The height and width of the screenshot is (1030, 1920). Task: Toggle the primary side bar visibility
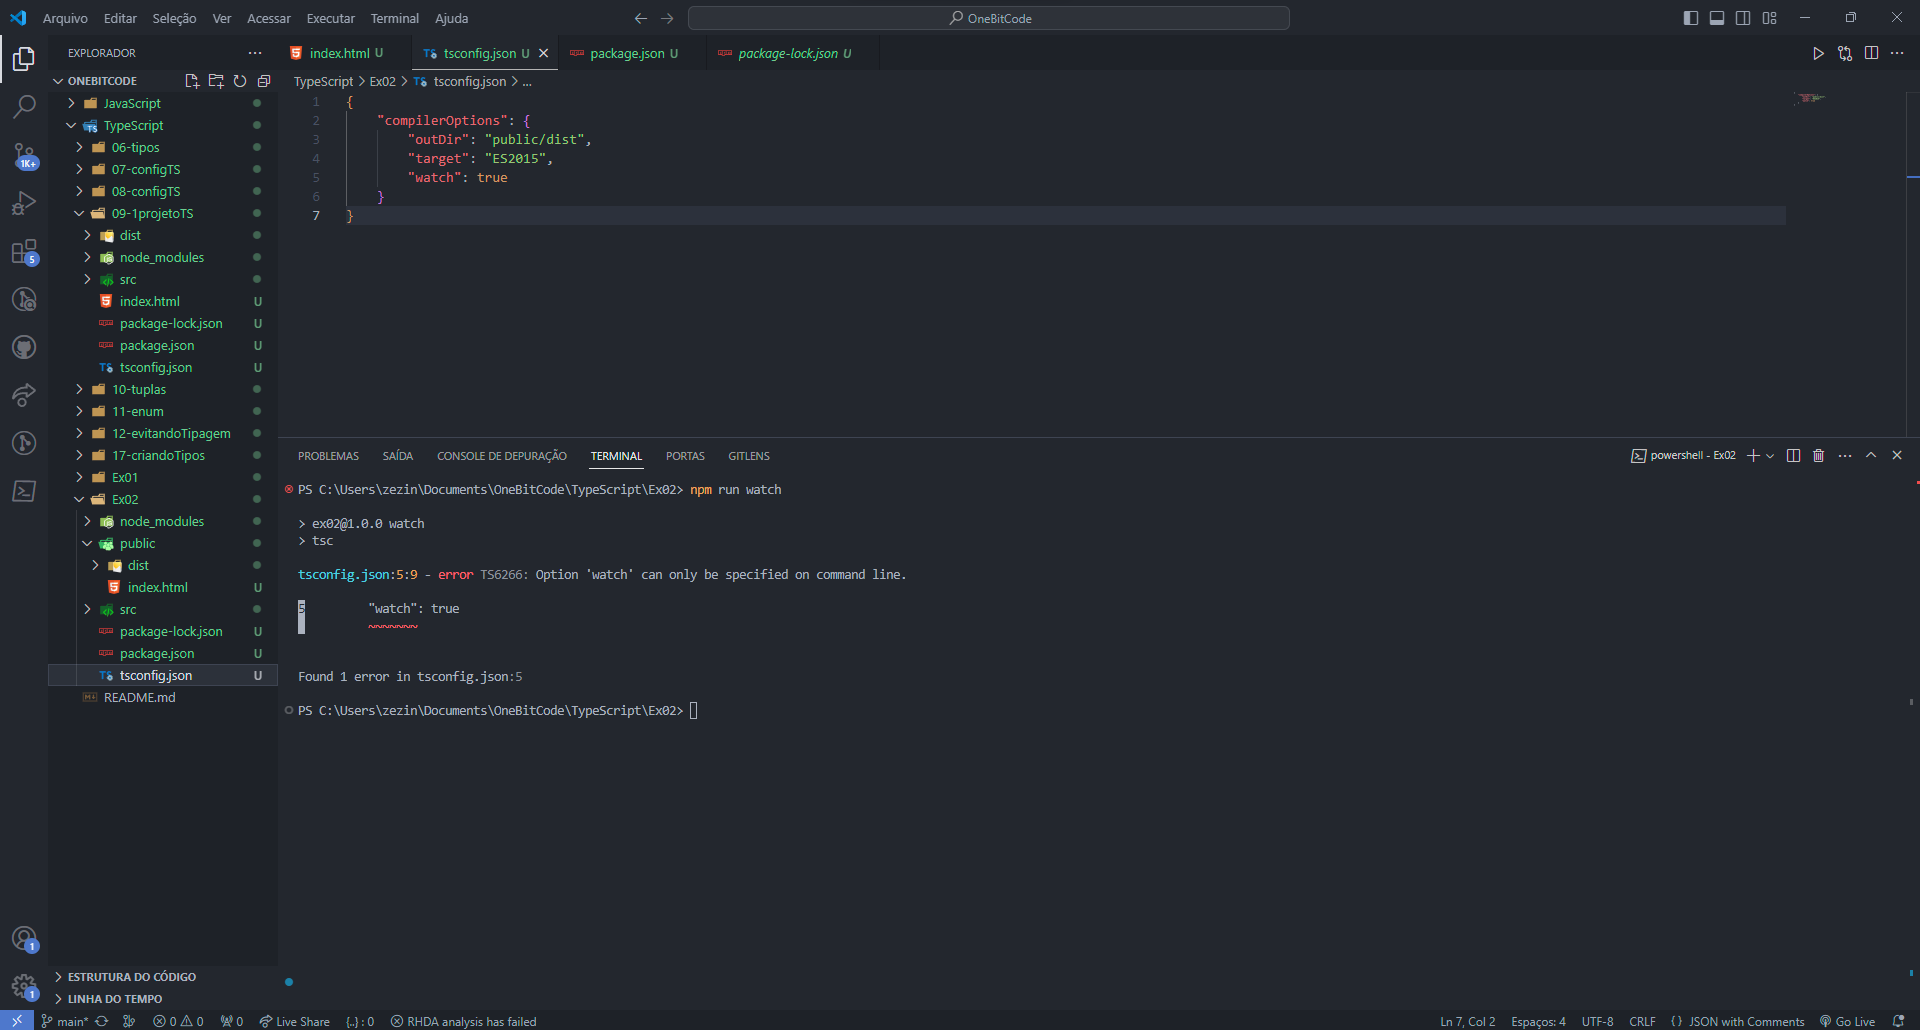click(1691, 18)
